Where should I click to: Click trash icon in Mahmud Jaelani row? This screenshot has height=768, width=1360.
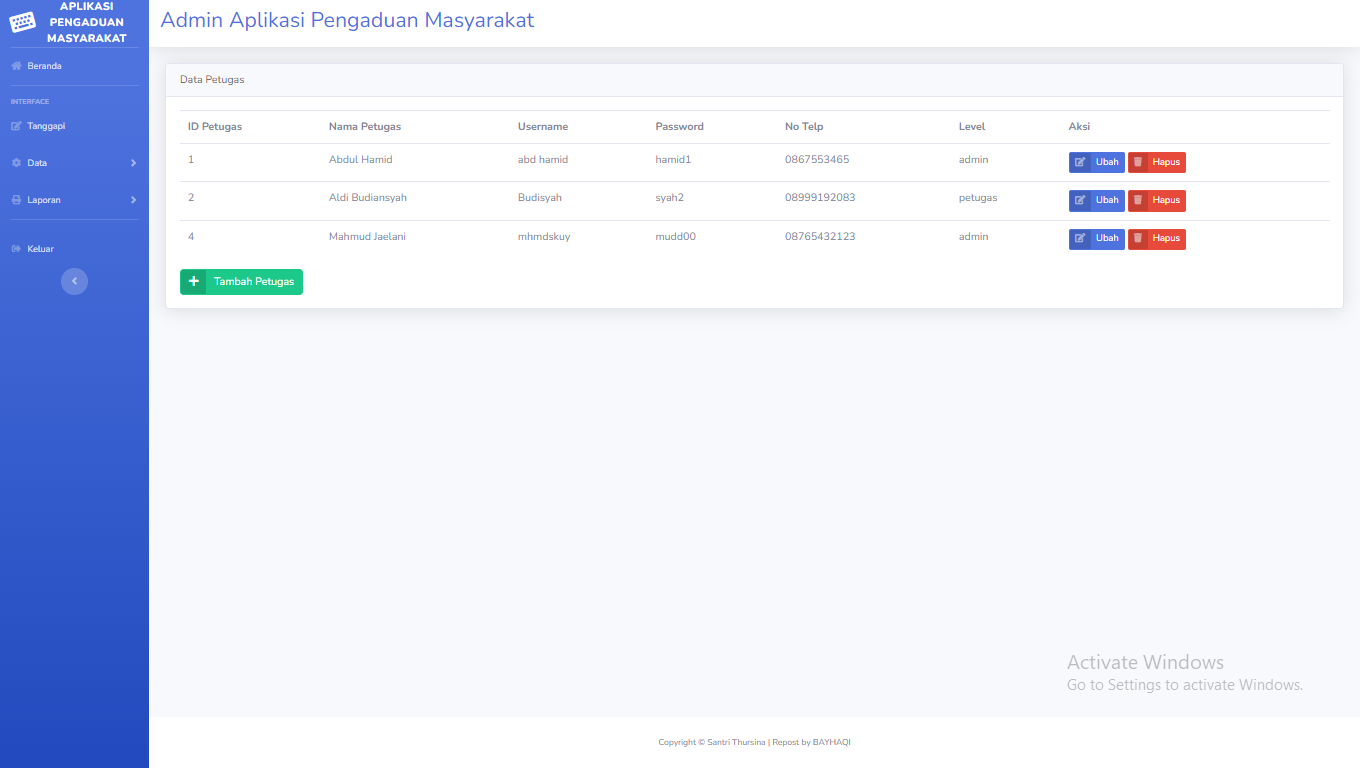[1138, 238]
